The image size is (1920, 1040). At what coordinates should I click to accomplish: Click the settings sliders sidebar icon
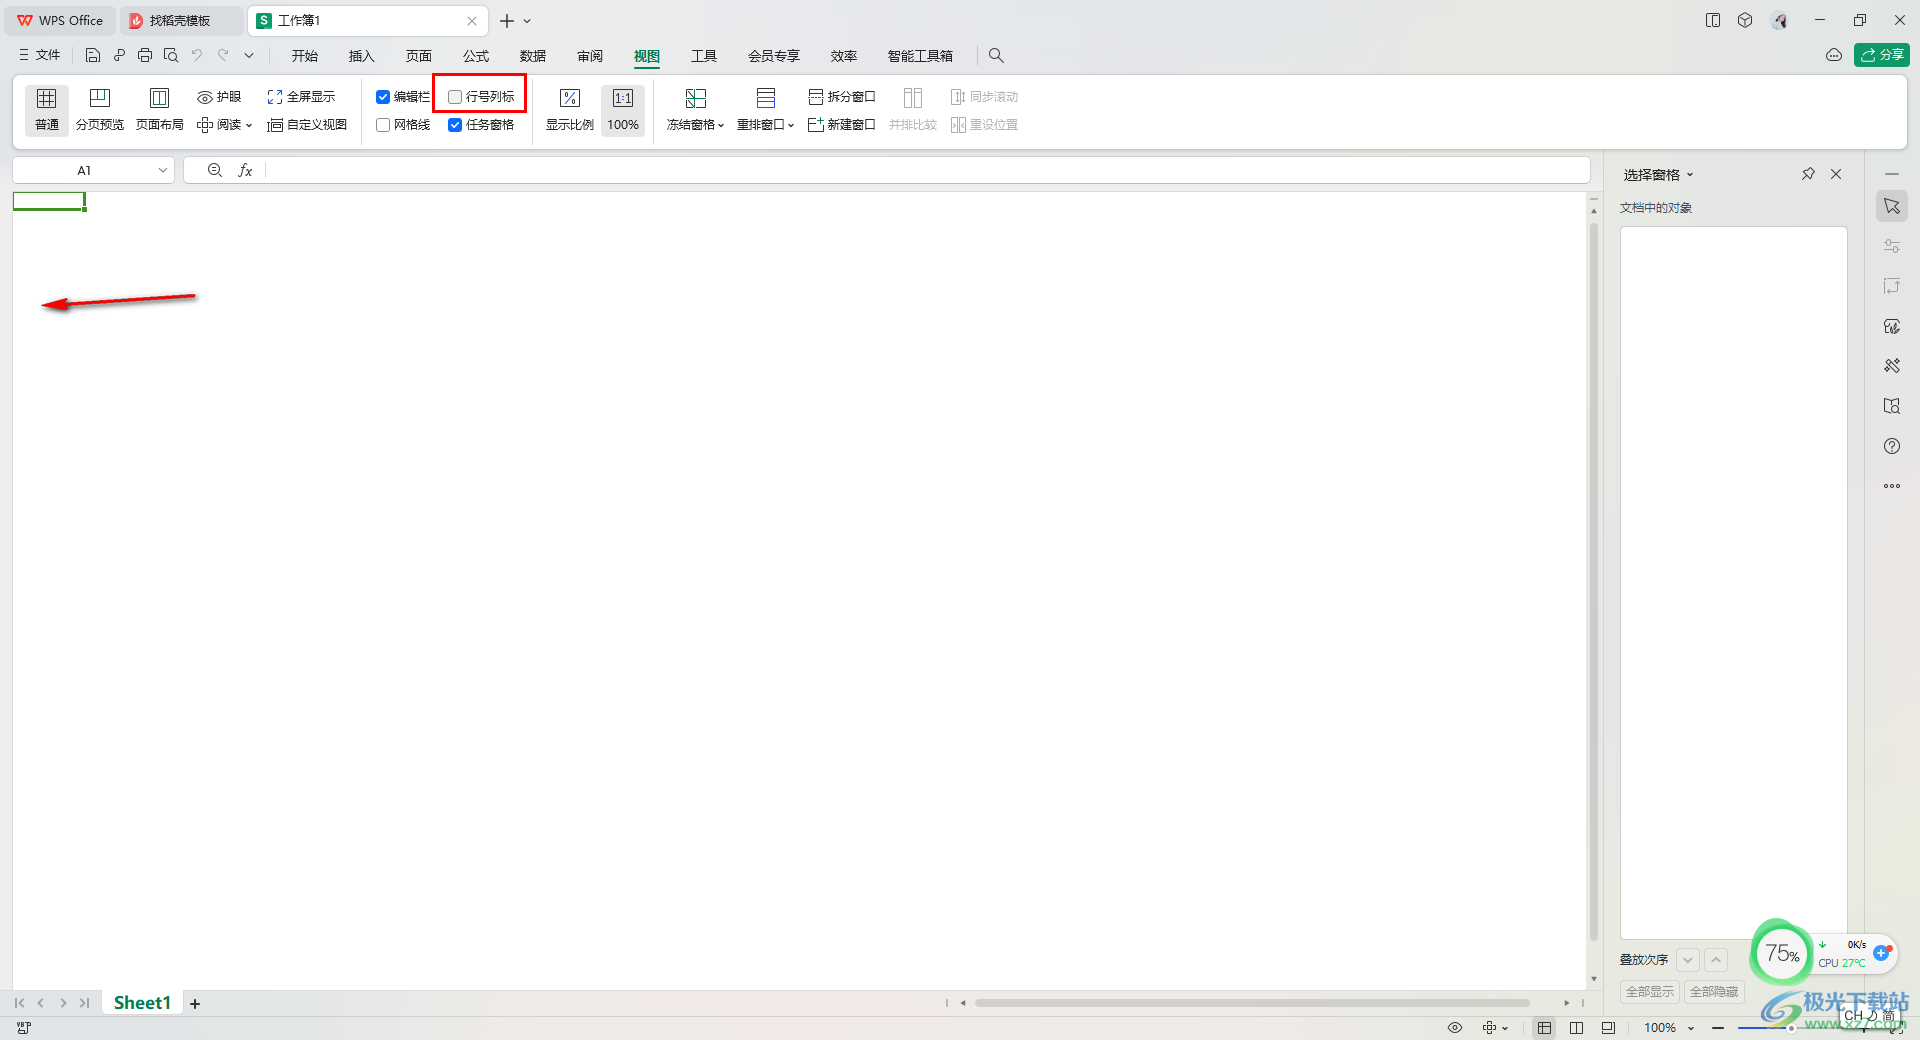click(x=1892, y=246)
